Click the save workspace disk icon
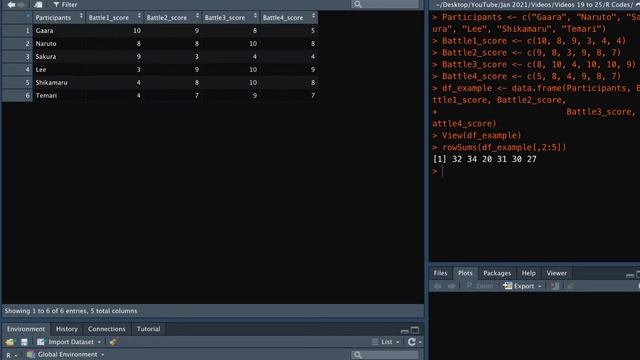640x360 pixels. click(x=24, y=342)
